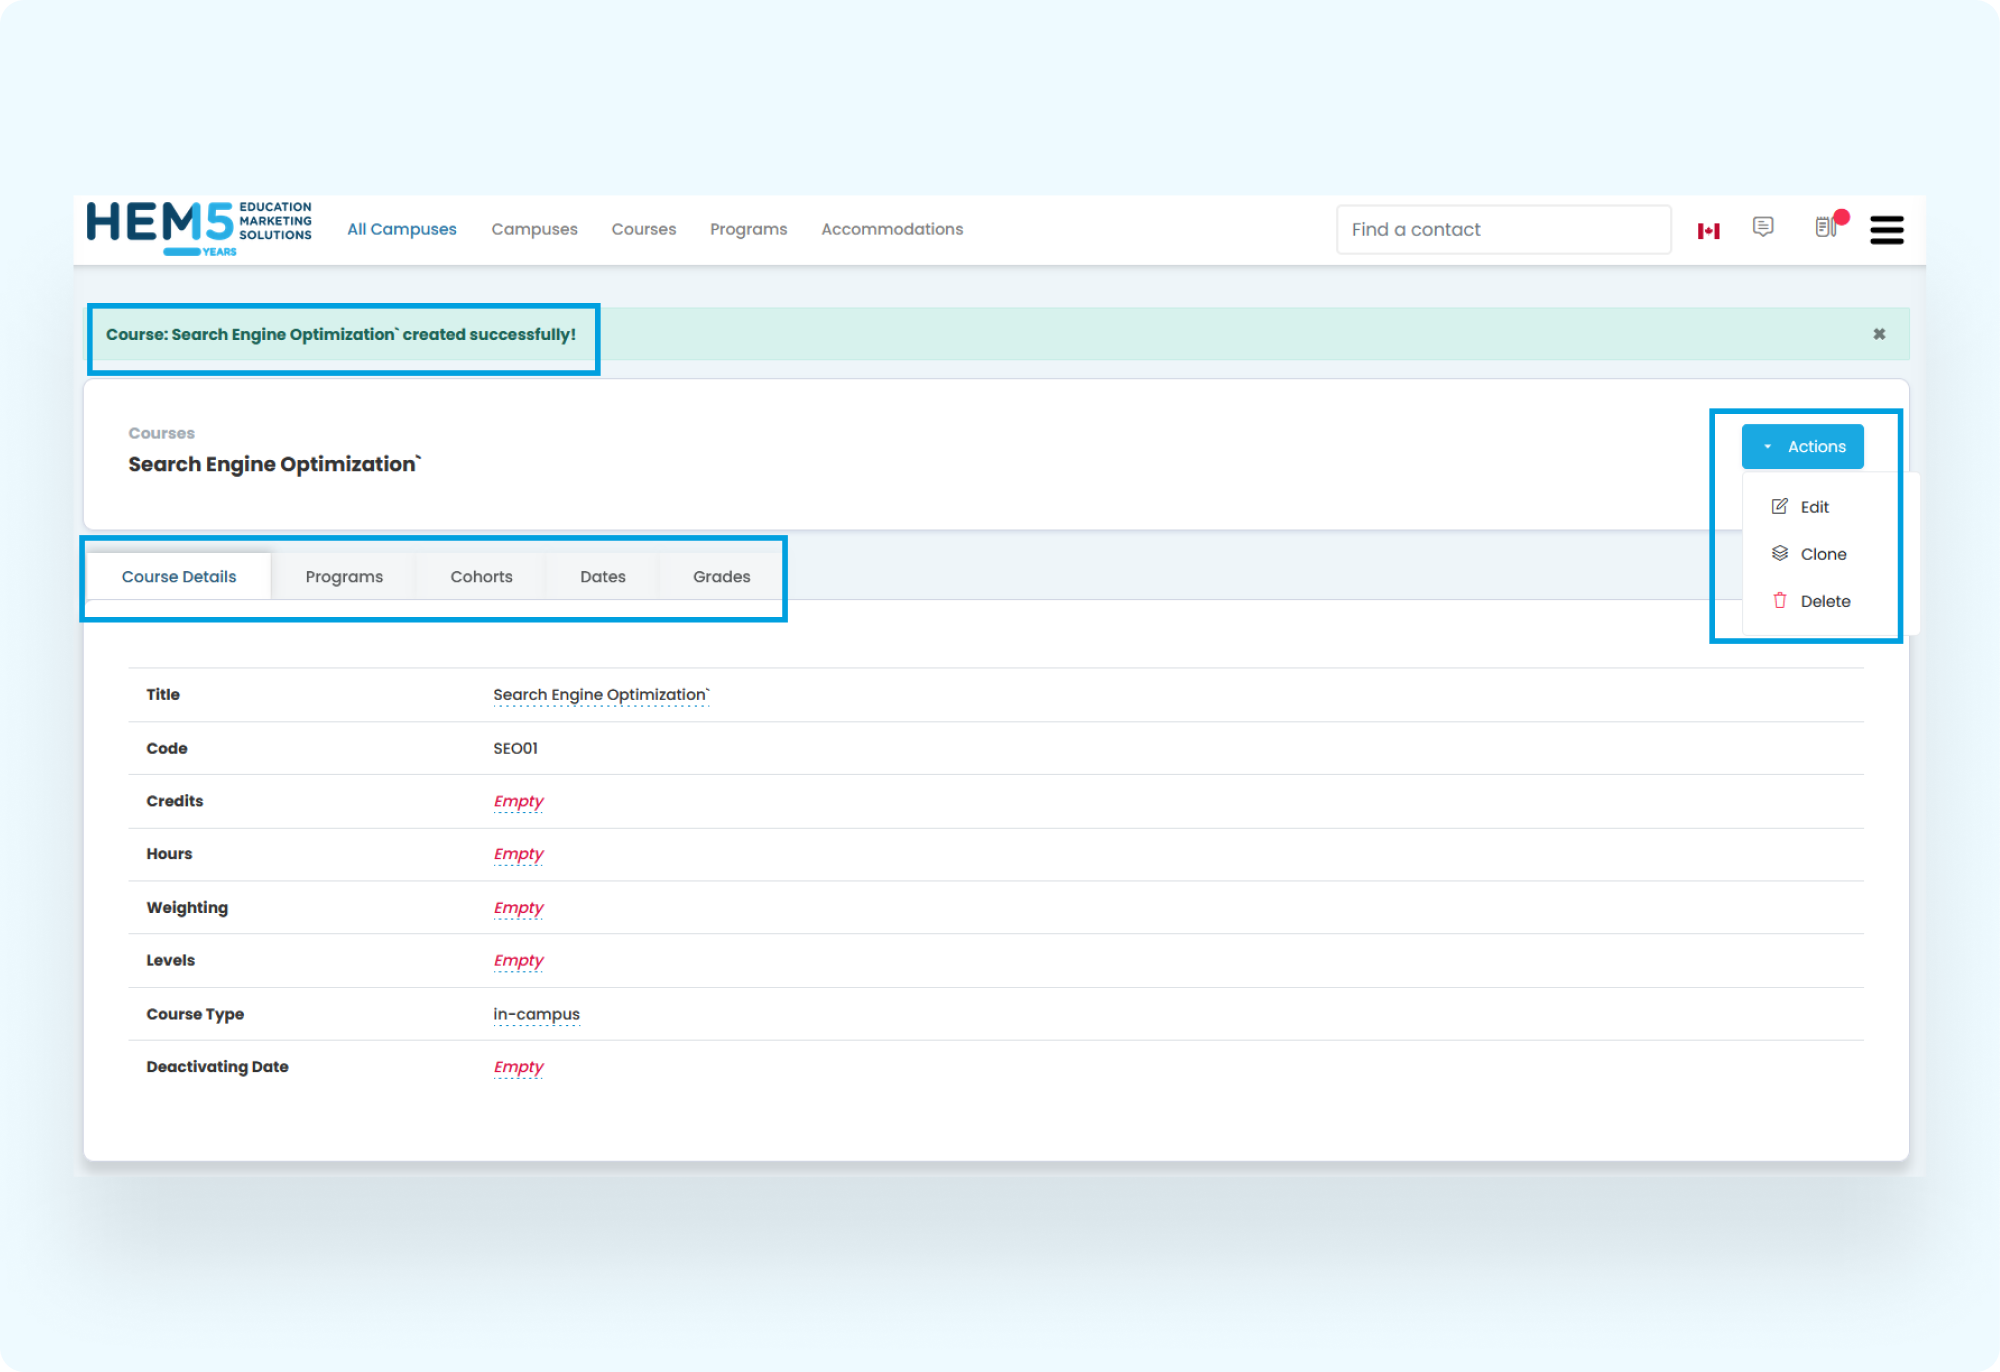Open the chat messages icon
2000x1372 pixels.
1763,227
